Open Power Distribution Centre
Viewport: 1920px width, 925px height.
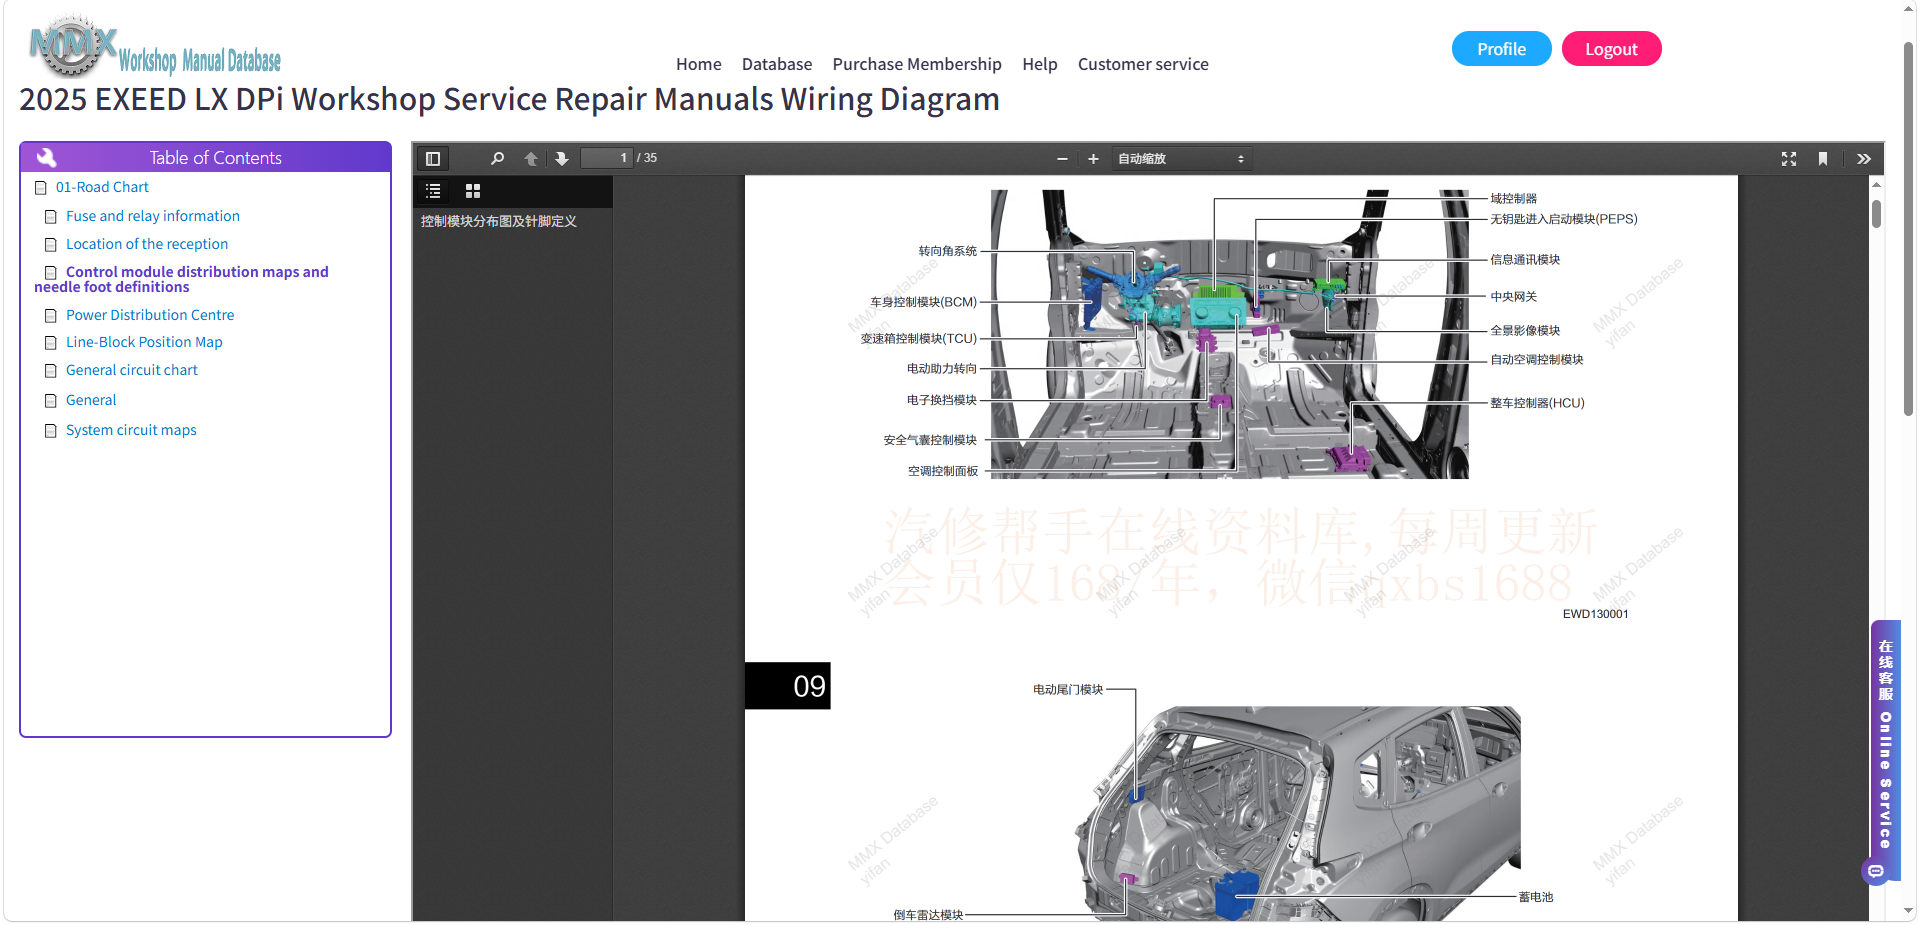(150, 315)
